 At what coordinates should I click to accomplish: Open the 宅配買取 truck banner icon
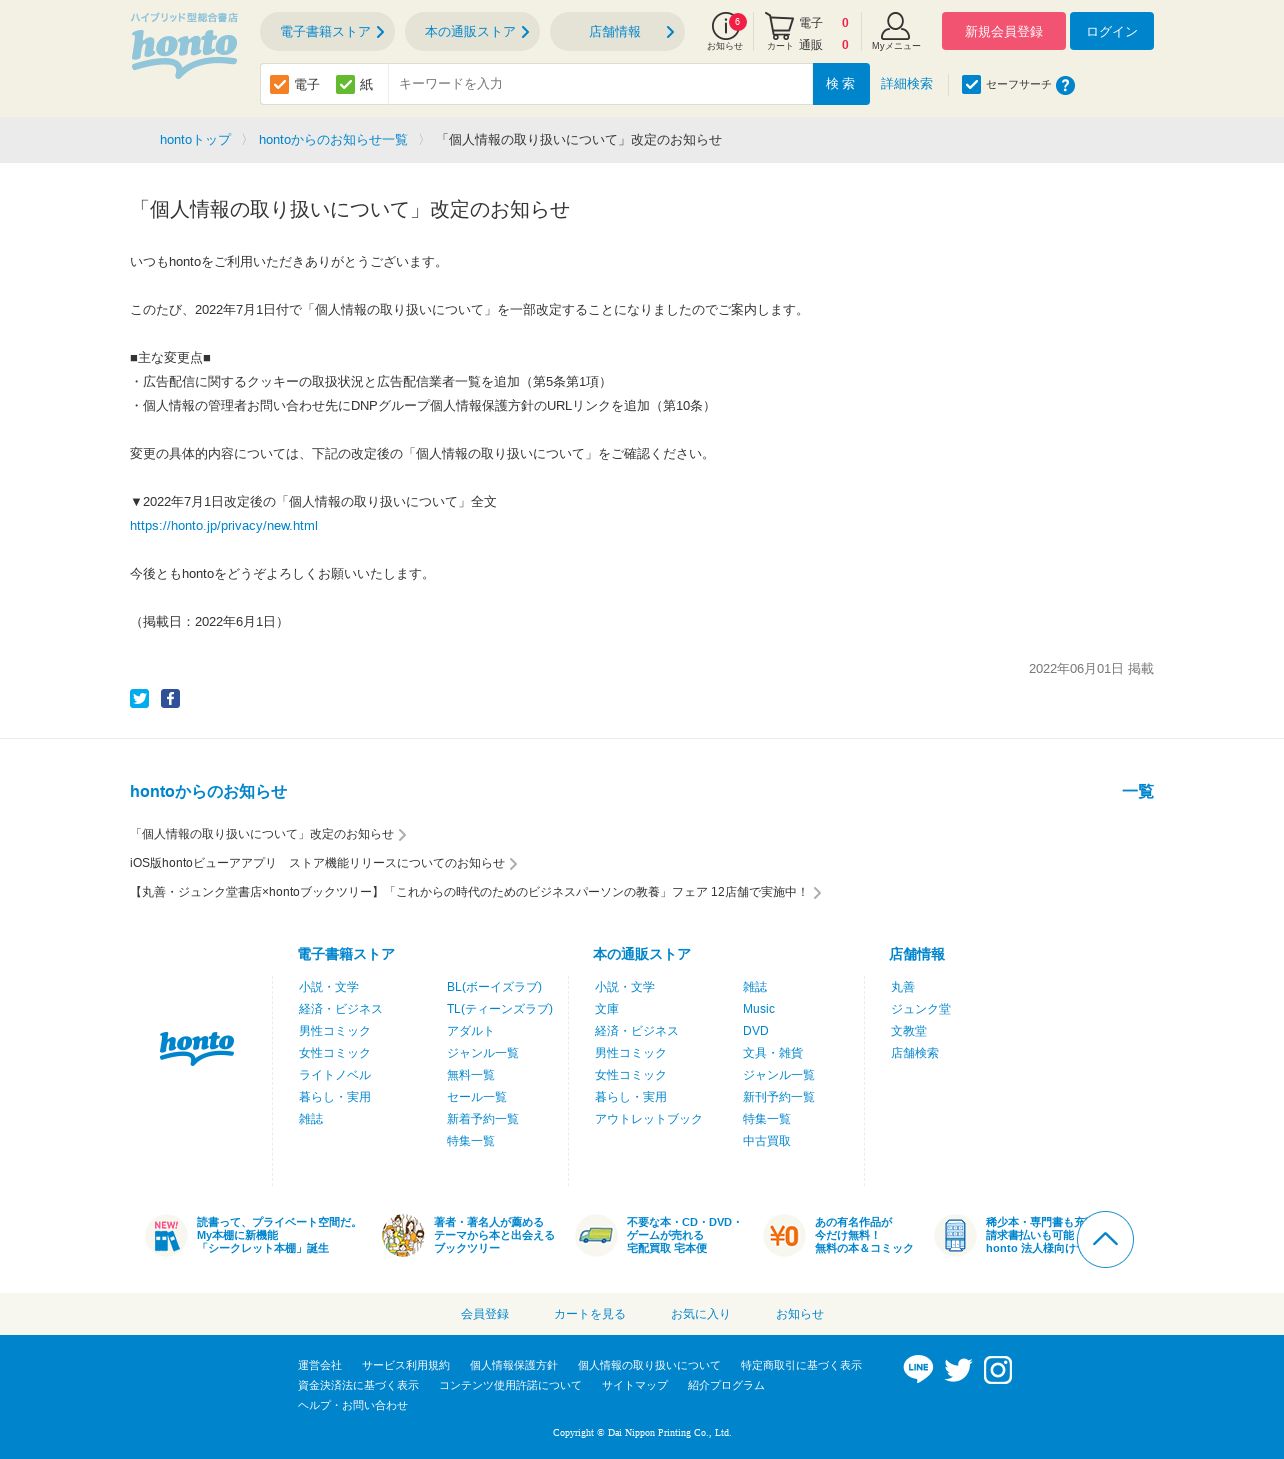click(596, 1235)
